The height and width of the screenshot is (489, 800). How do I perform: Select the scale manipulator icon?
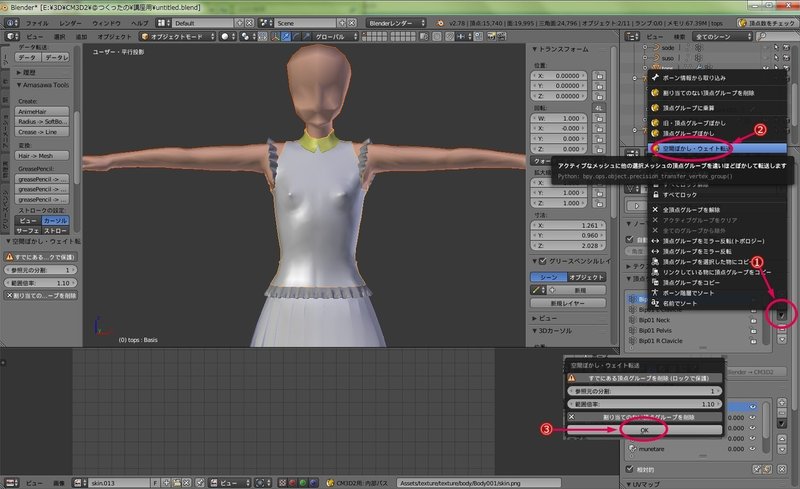(x=307, y=37)
